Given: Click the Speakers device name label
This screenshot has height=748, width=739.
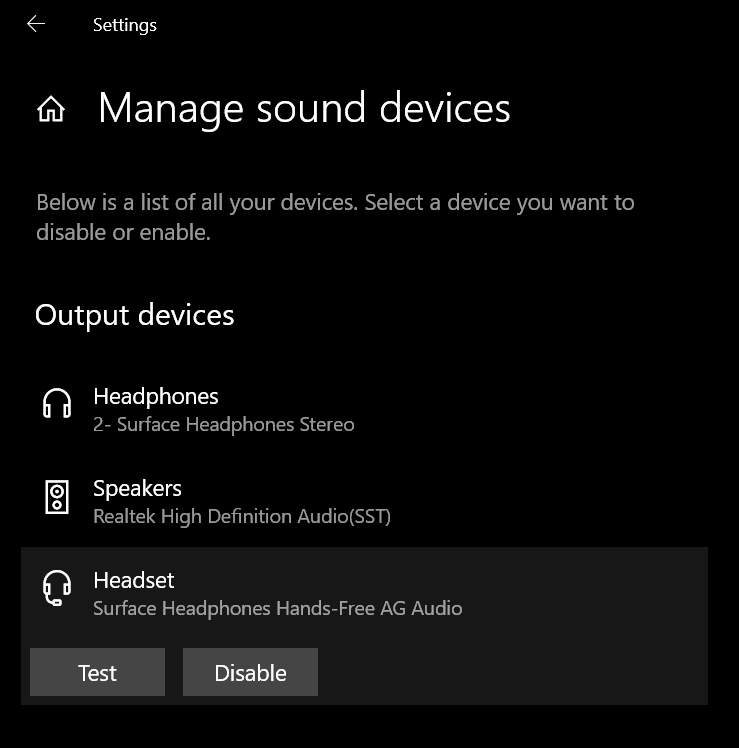Looking at the screenshot, I should (137, 488).
